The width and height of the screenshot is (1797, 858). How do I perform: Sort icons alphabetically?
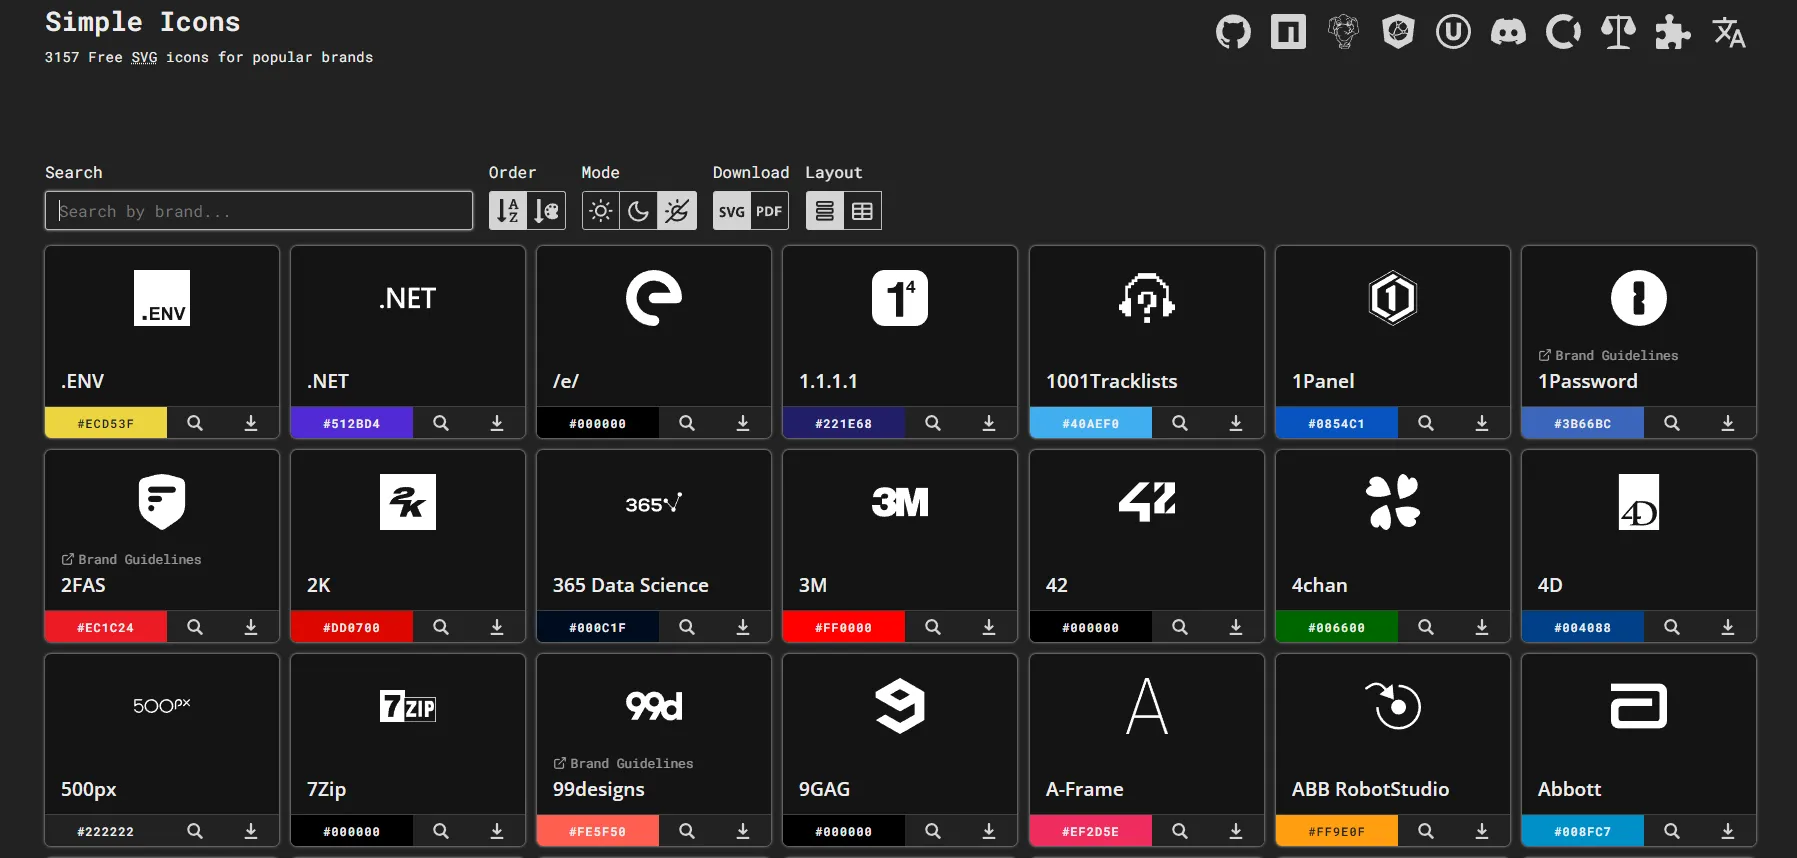(x=508, y=211)
